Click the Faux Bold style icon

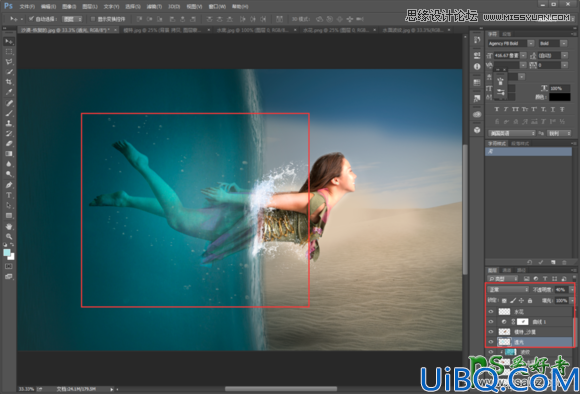497,110
